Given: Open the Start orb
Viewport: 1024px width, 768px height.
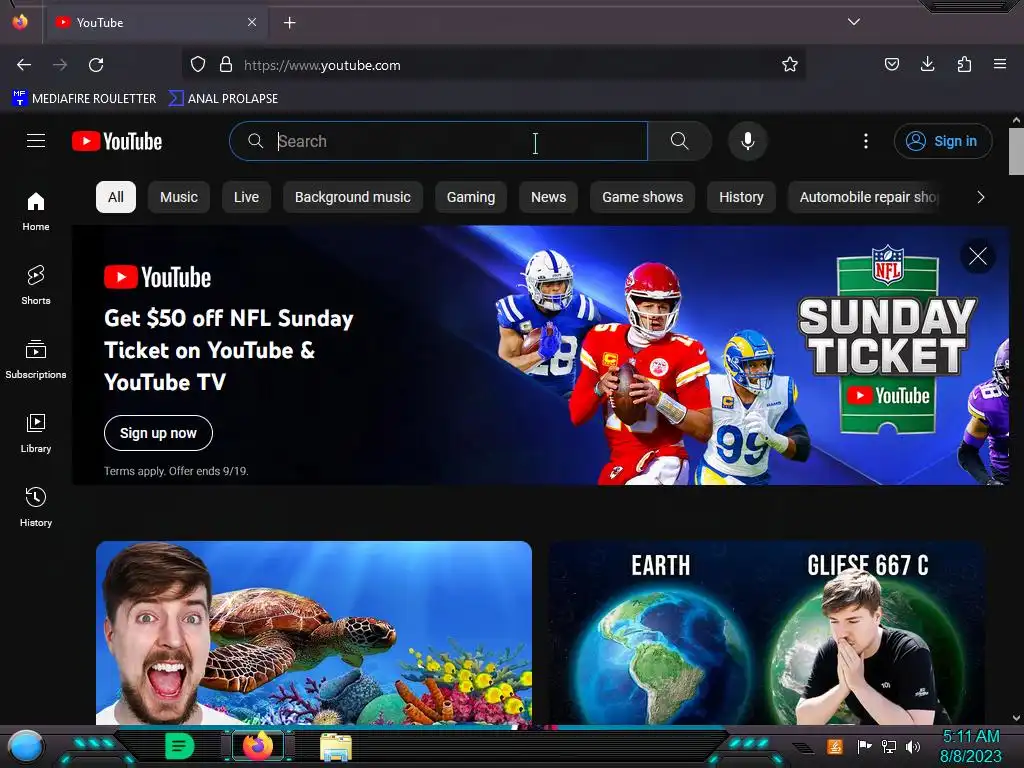Looking at the screenshot, I should point(26,746).
